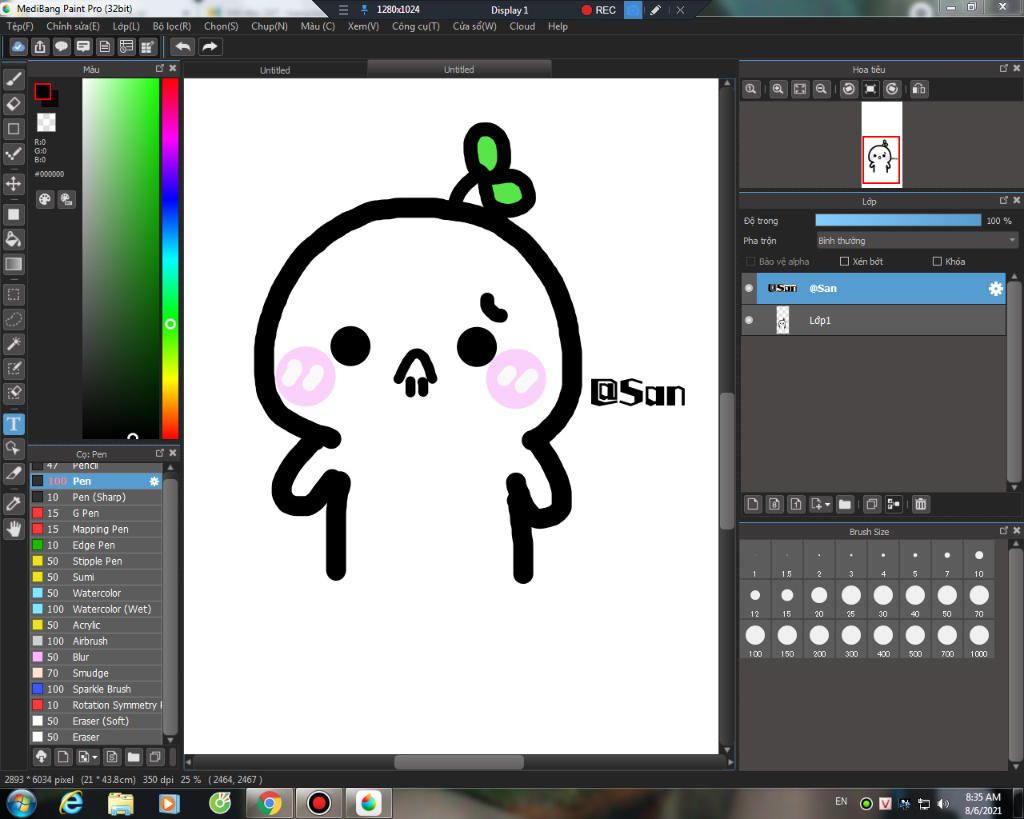This screenshot has height=819, width=1024.
Task: Check the Bảo vệ alpha checkbox
Action: tap(750, 261)
